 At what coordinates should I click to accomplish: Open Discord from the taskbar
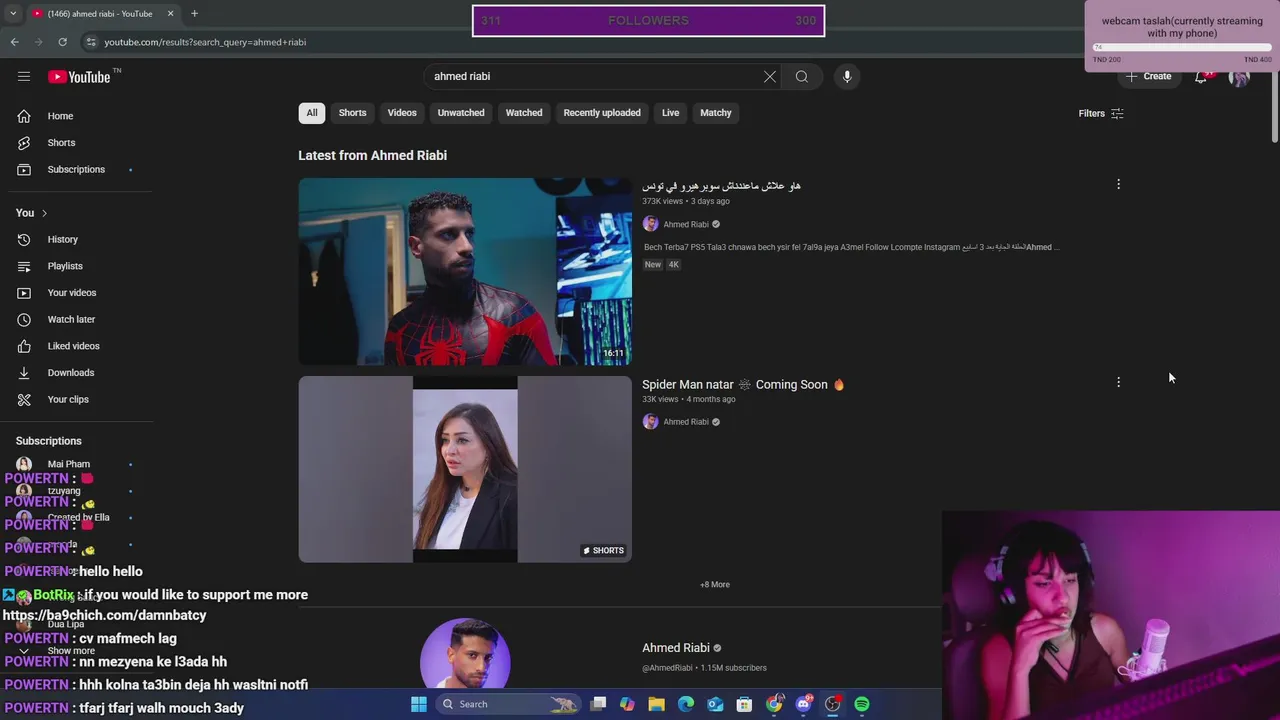point(803,704)
